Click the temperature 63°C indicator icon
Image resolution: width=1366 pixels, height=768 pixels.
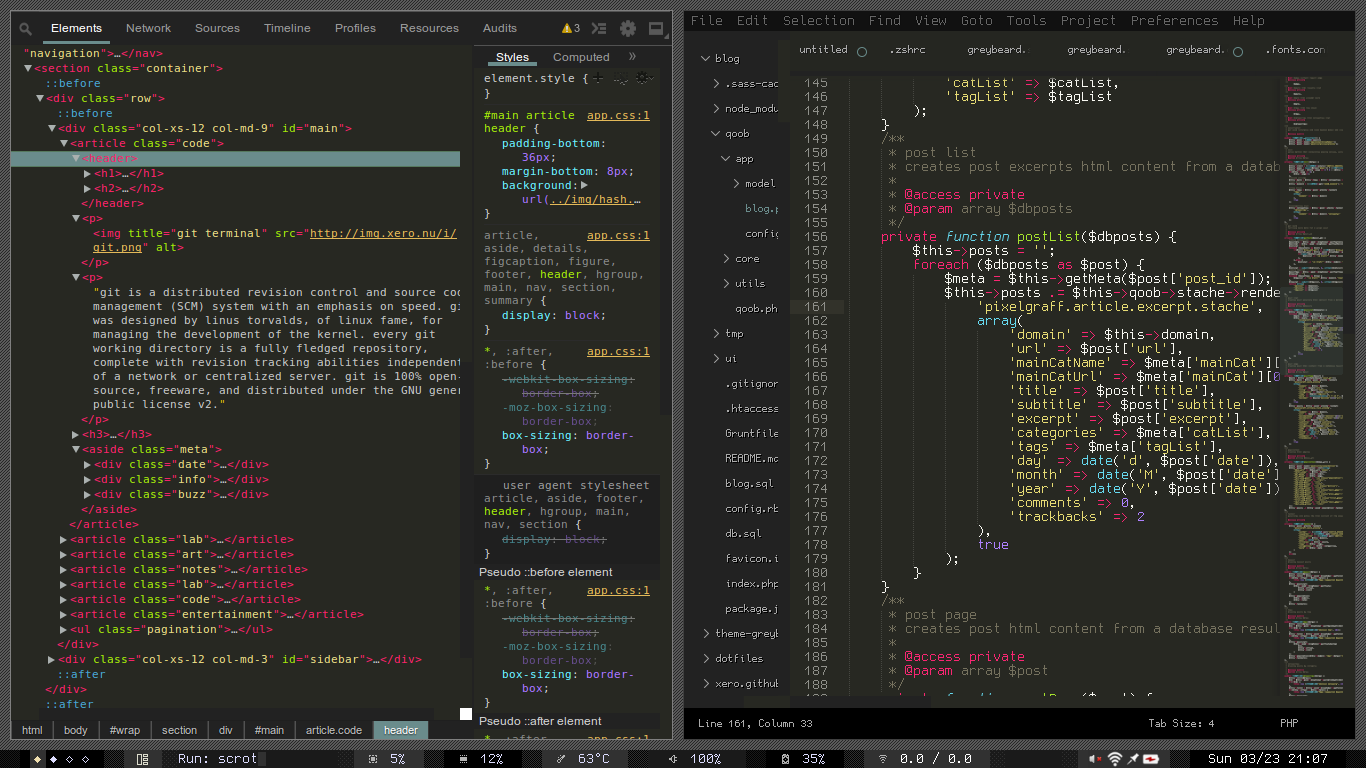click(561, 759)
